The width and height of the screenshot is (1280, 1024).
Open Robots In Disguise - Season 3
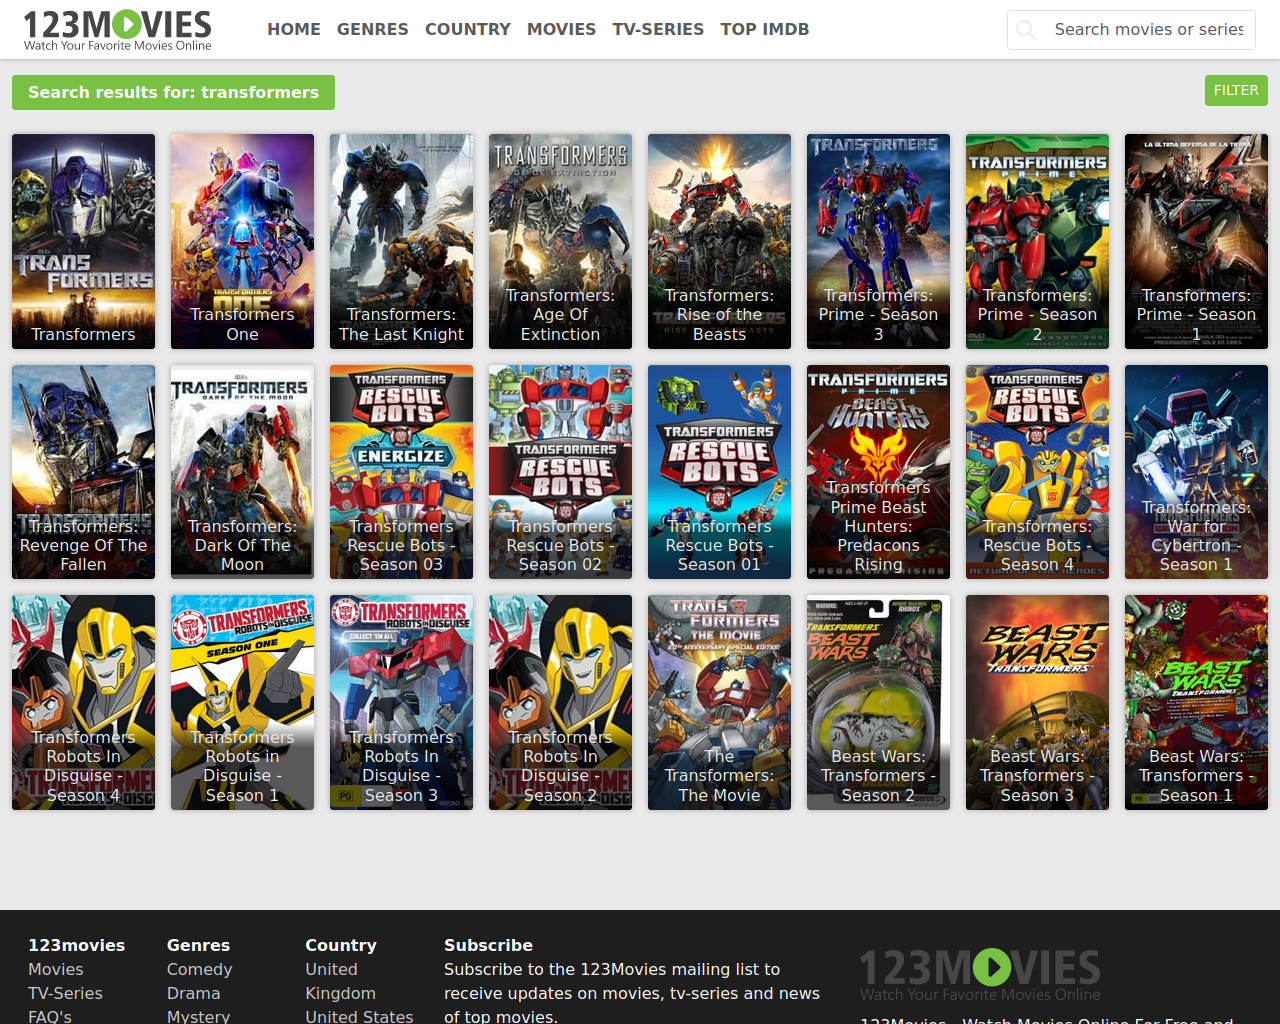click(401, 702)
